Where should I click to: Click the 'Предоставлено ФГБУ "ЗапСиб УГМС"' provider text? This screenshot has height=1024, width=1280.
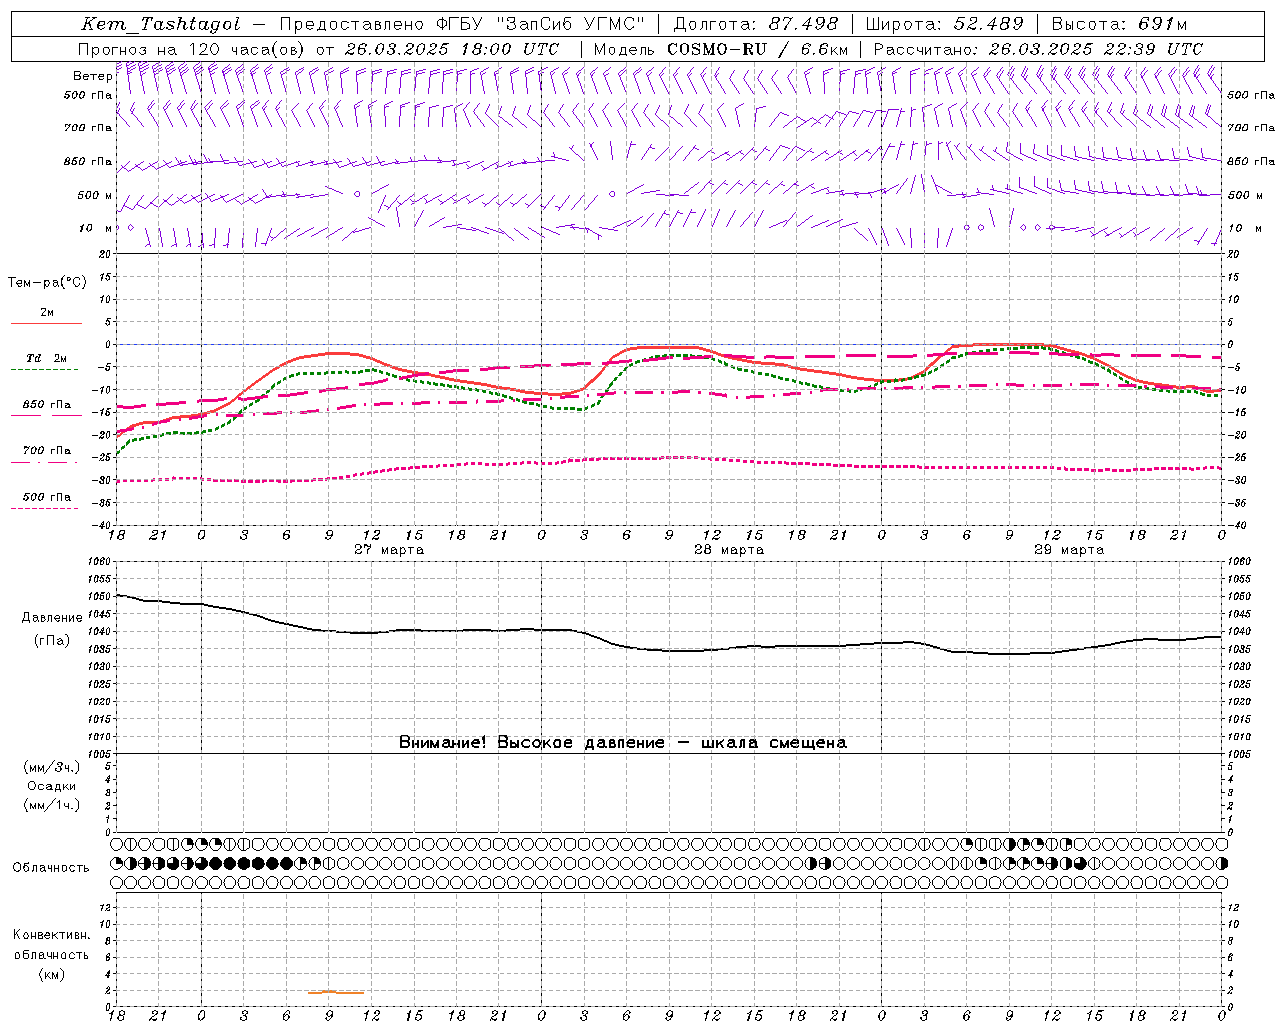[462, 24]
